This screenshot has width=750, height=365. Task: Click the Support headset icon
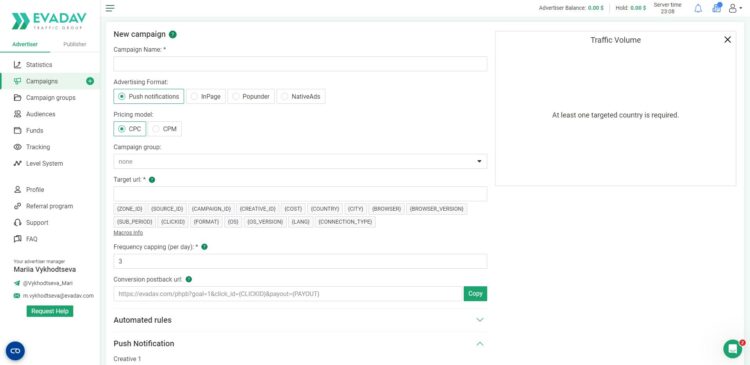pyautogui.click(x=17, y=222)
